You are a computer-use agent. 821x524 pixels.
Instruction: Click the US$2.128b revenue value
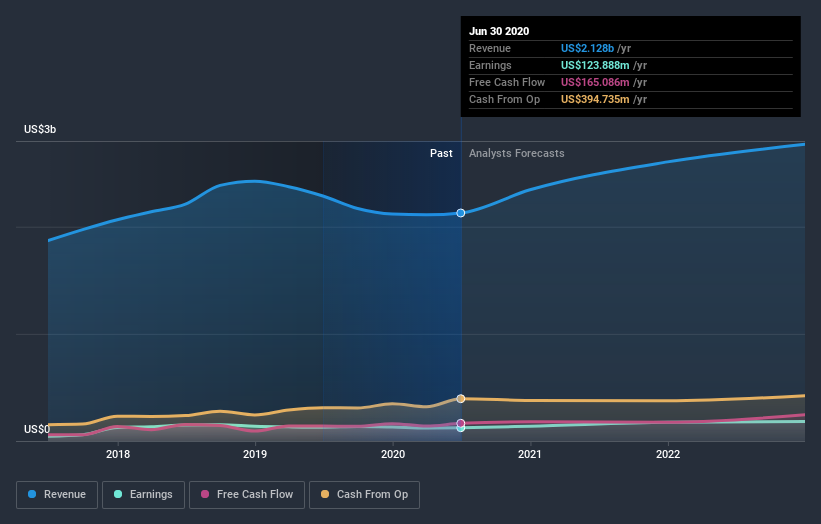[x=587, y=48]
